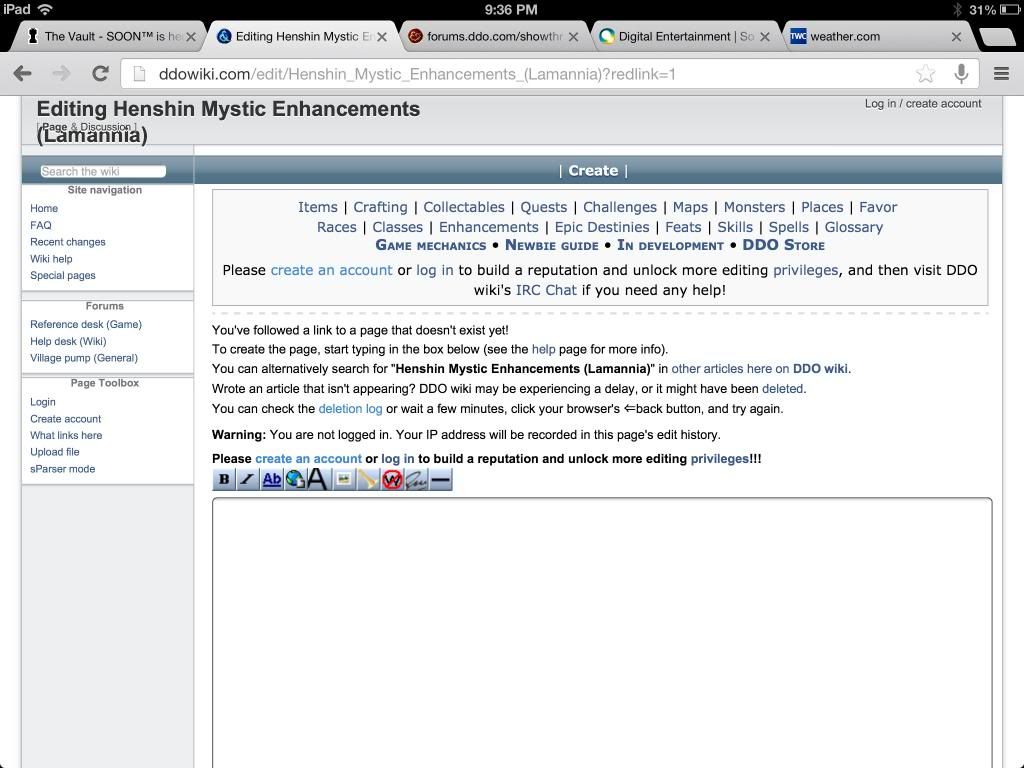The height and width of the screenshot is (768, 1024).
Task: Open the Epic Destinies link
Action: pos(601,227)
